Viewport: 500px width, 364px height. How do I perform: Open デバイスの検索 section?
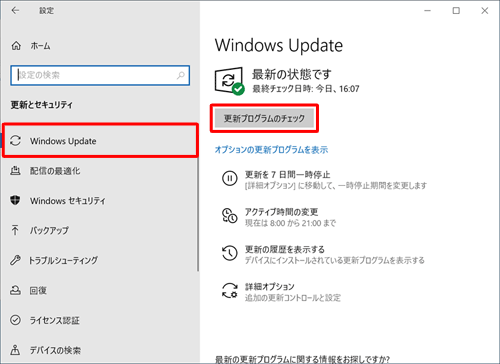[100, 350]
